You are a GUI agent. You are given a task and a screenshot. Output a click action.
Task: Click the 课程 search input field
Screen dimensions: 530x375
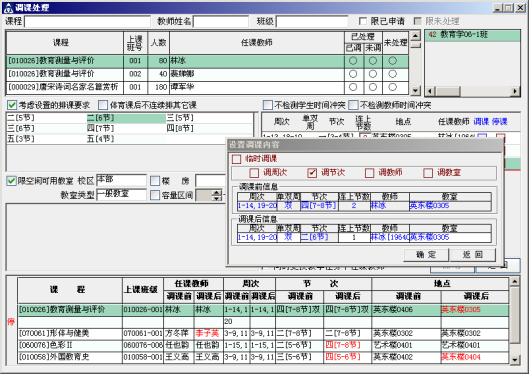tap(87, 22)
